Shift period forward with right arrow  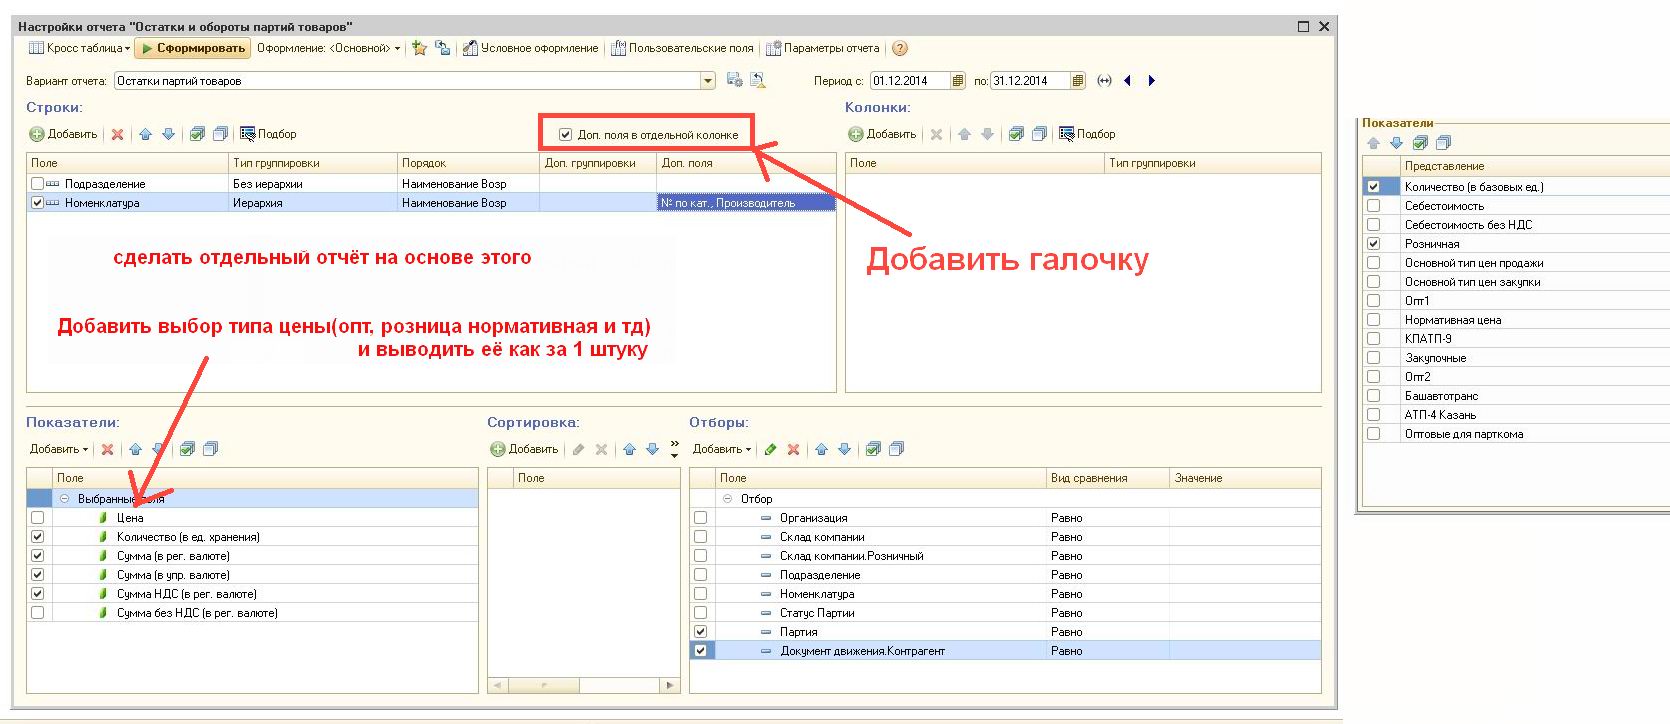click(x=1151, y=81)
